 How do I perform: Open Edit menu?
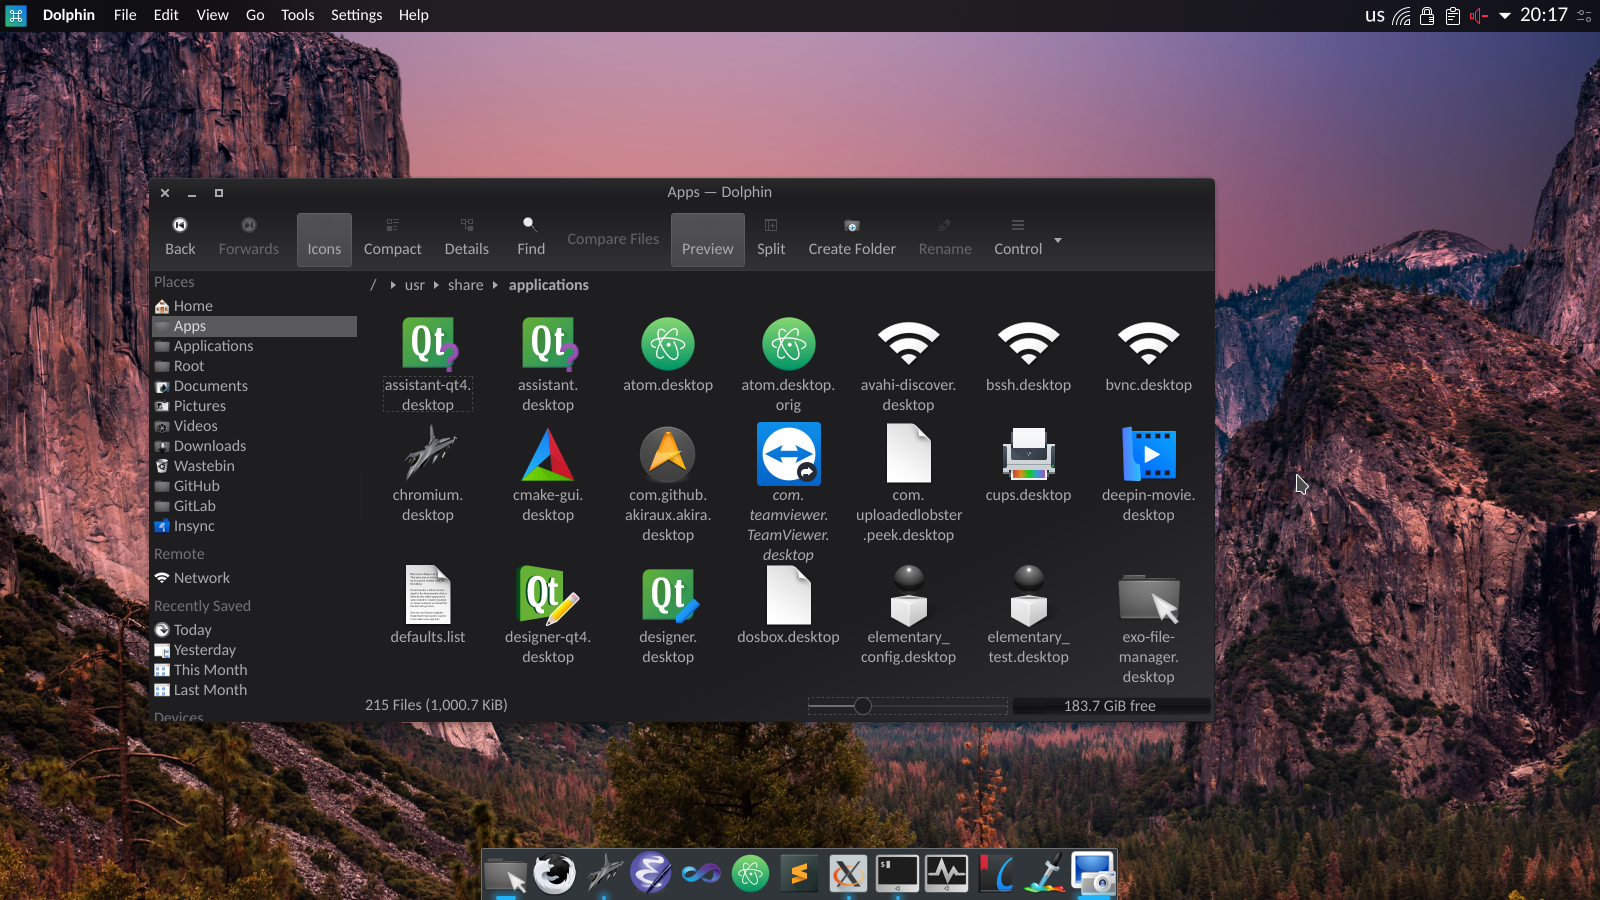point(166,15)
